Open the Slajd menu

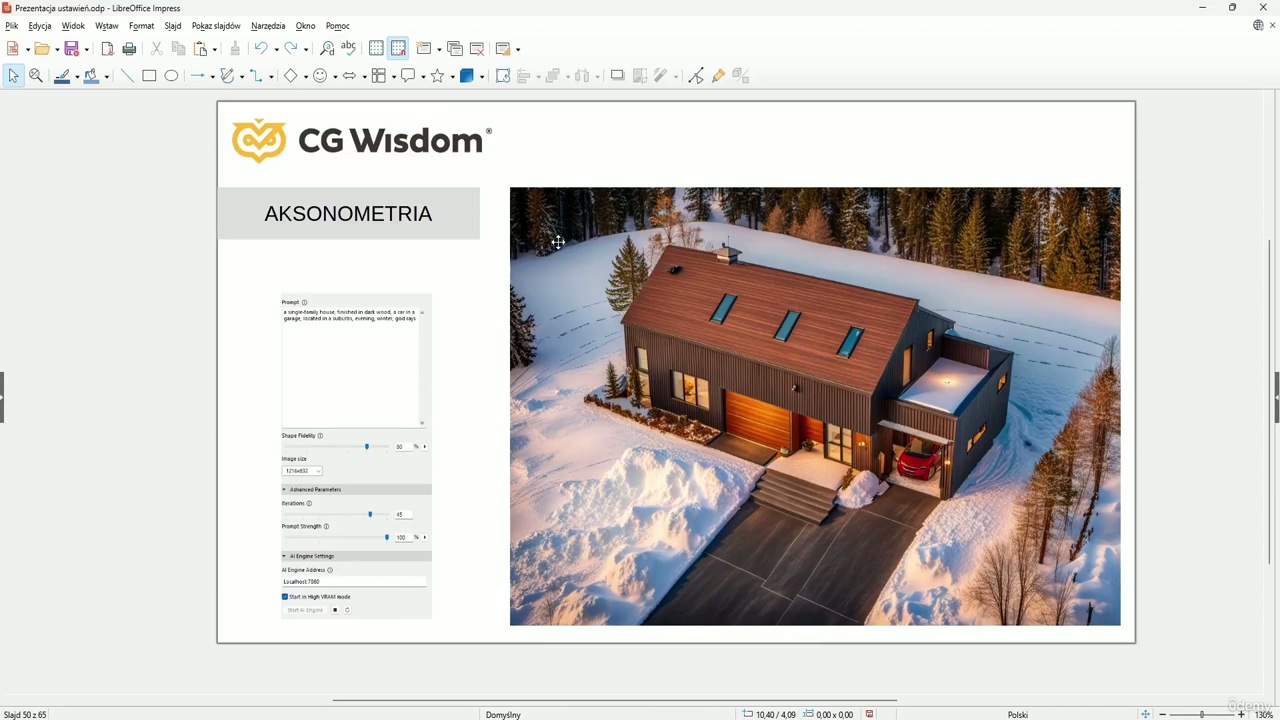click(x=173, y=26)
